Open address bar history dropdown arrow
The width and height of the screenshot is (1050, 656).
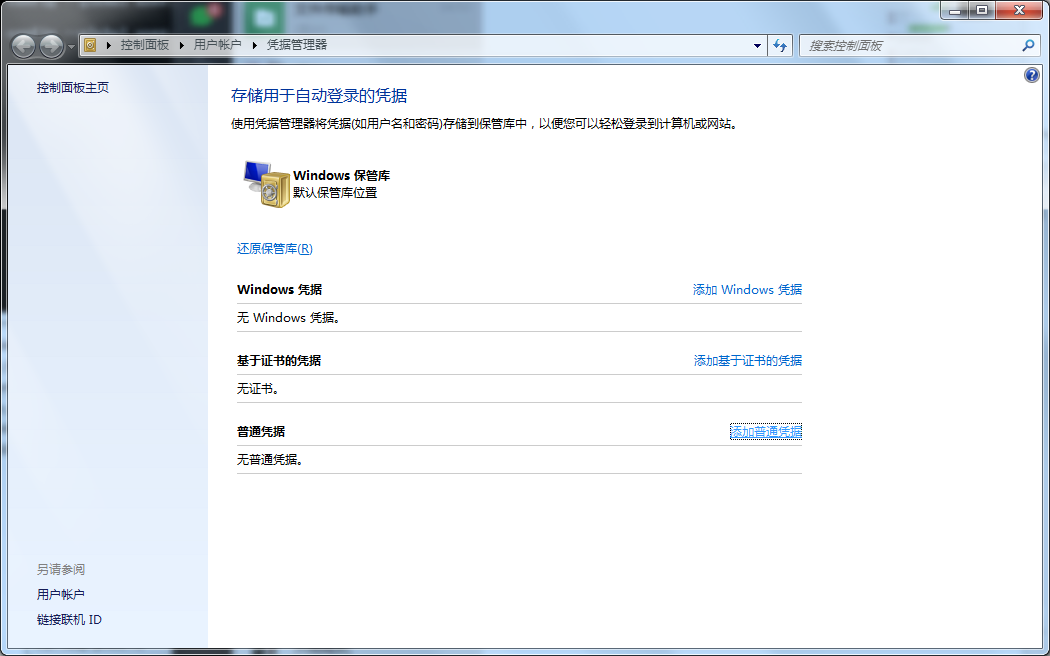[757, 46]
